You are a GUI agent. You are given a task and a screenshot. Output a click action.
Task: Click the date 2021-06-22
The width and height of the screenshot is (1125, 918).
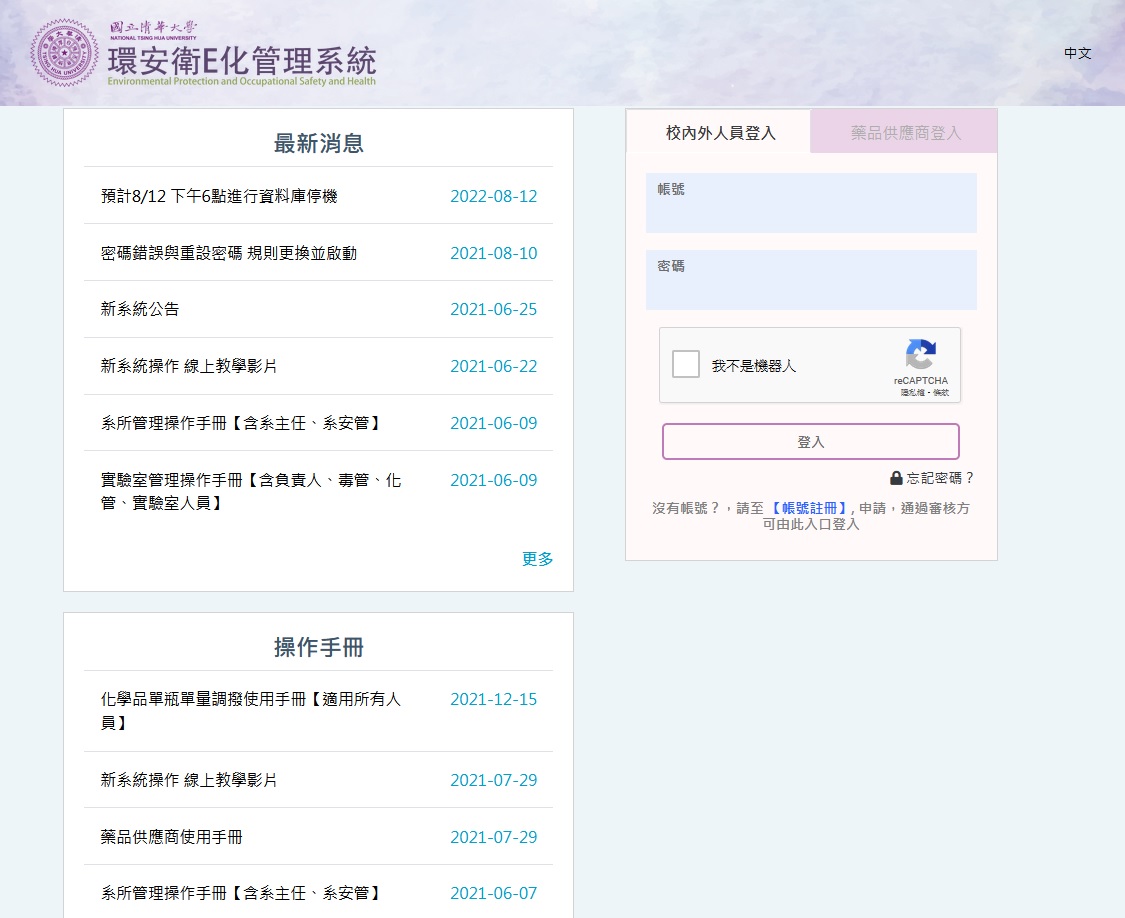[494, 366]
